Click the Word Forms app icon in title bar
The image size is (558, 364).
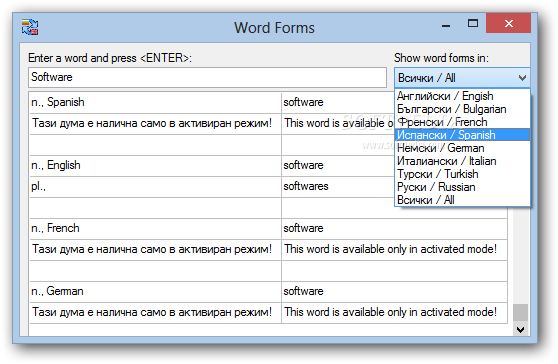pos(30,27)
